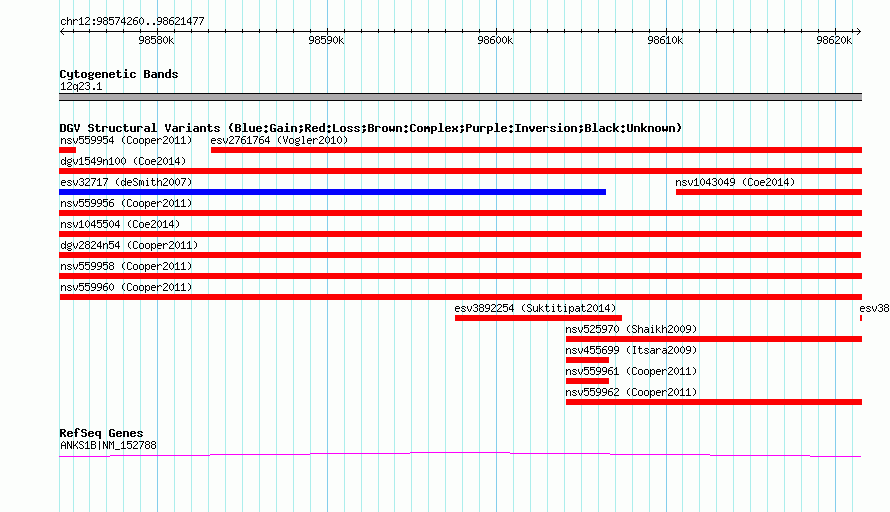Click the short red nsv455699 bar

pos(587,360)
